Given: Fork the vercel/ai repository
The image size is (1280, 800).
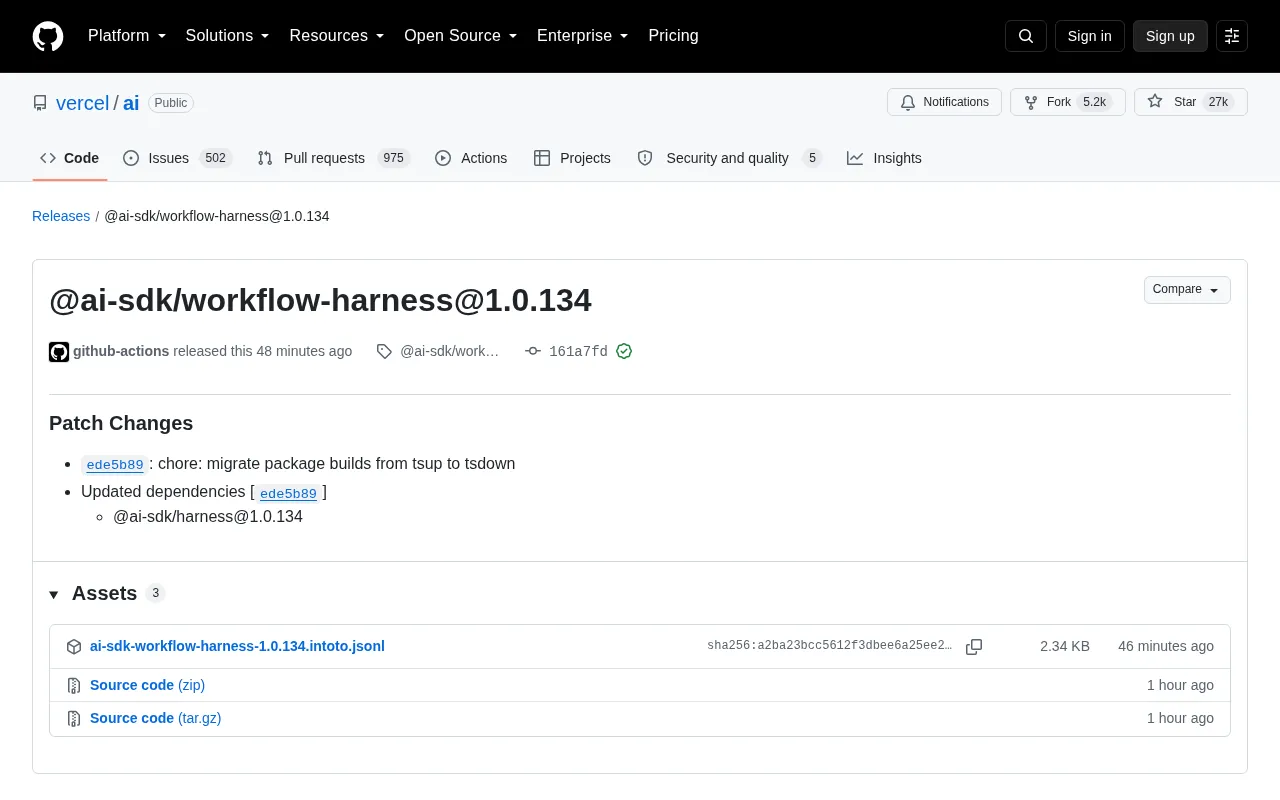Looking at the screenshot, I should 1068,102.
